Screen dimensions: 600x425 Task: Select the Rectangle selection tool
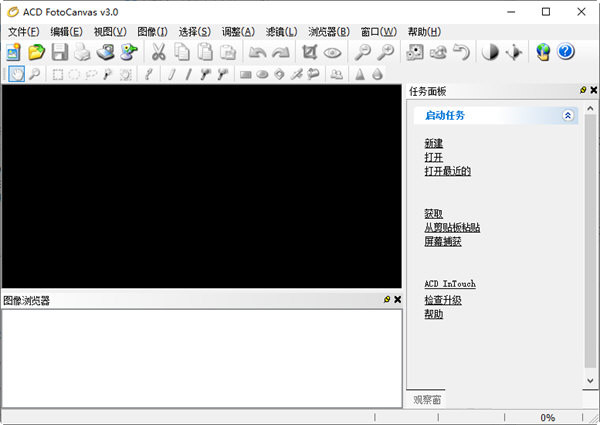click(x=57, y=74)
